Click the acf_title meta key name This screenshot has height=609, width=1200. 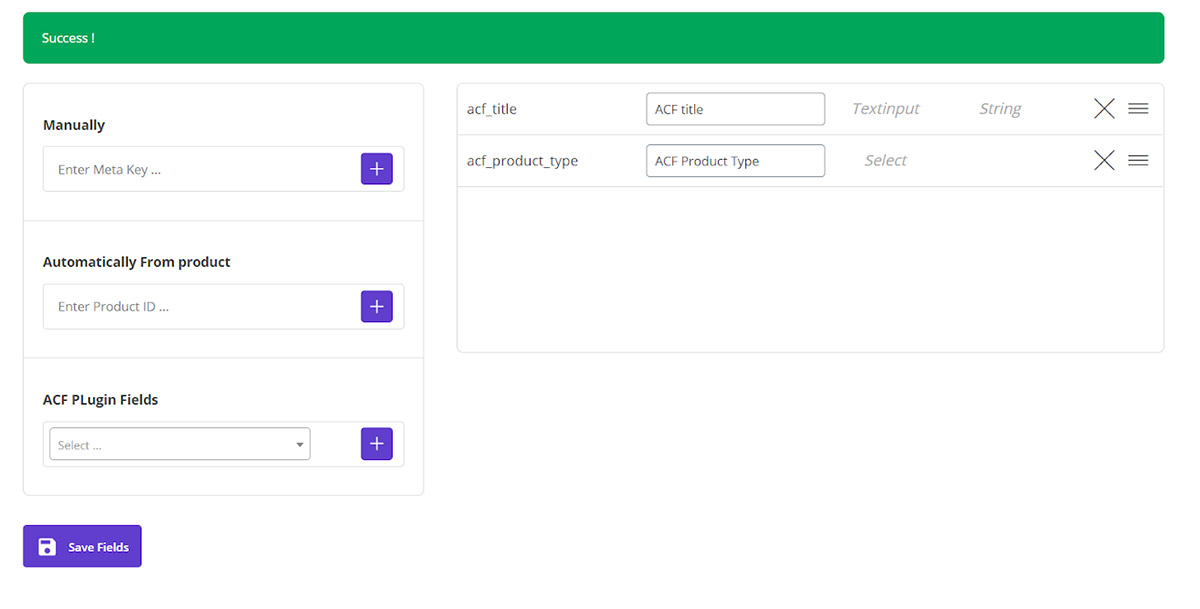click(x=492, y=109)
